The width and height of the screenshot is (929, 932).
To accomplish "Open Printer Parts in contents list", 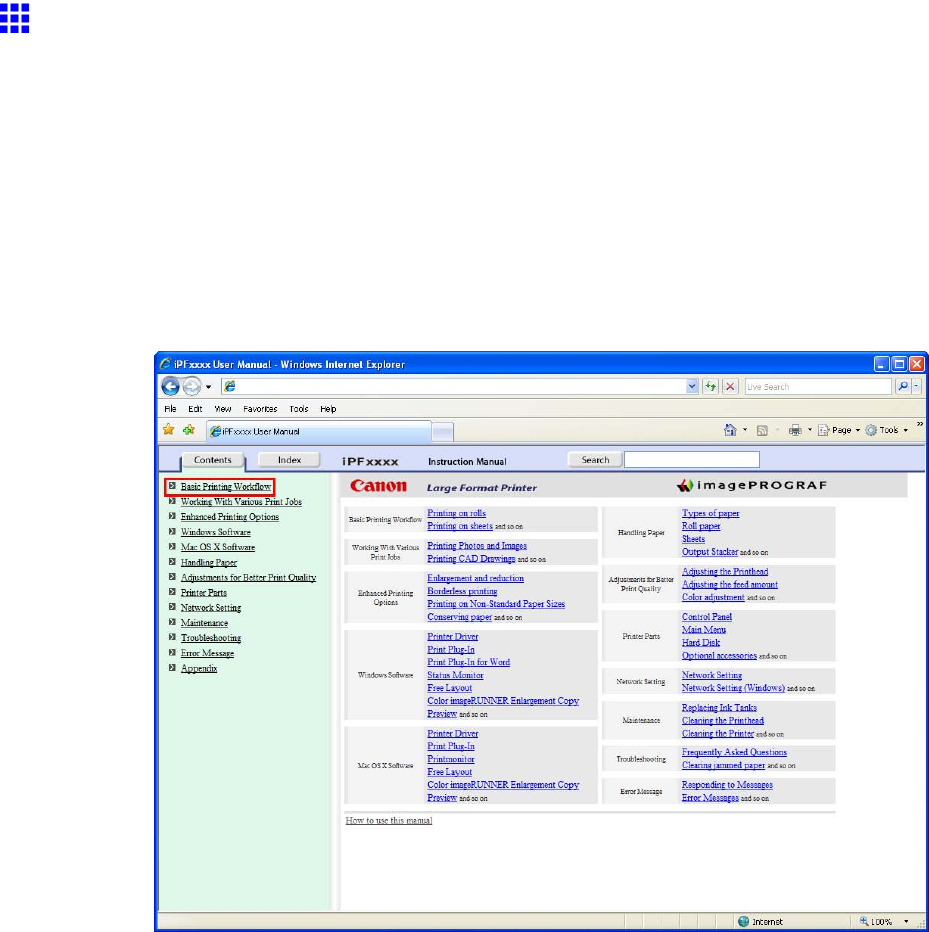I will pyautogui.click(x=204, y=593).
